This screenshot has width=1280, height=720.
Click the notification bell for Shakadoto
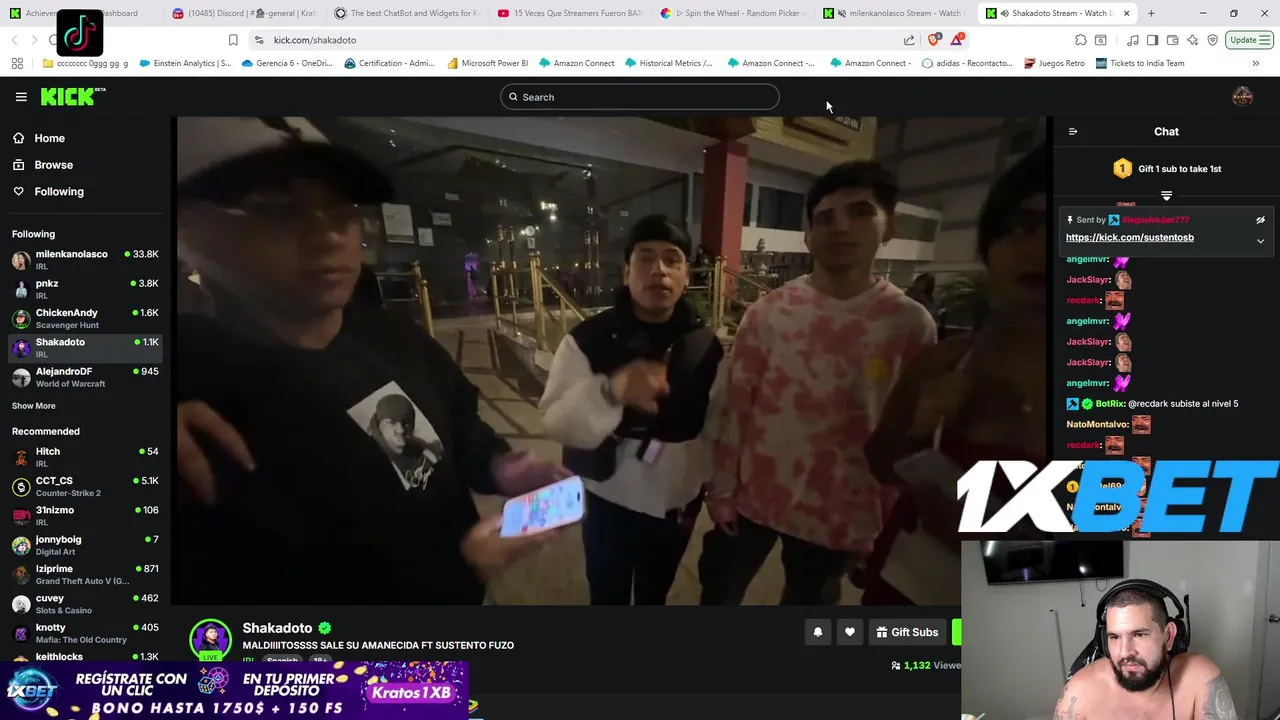coord(817,632)
